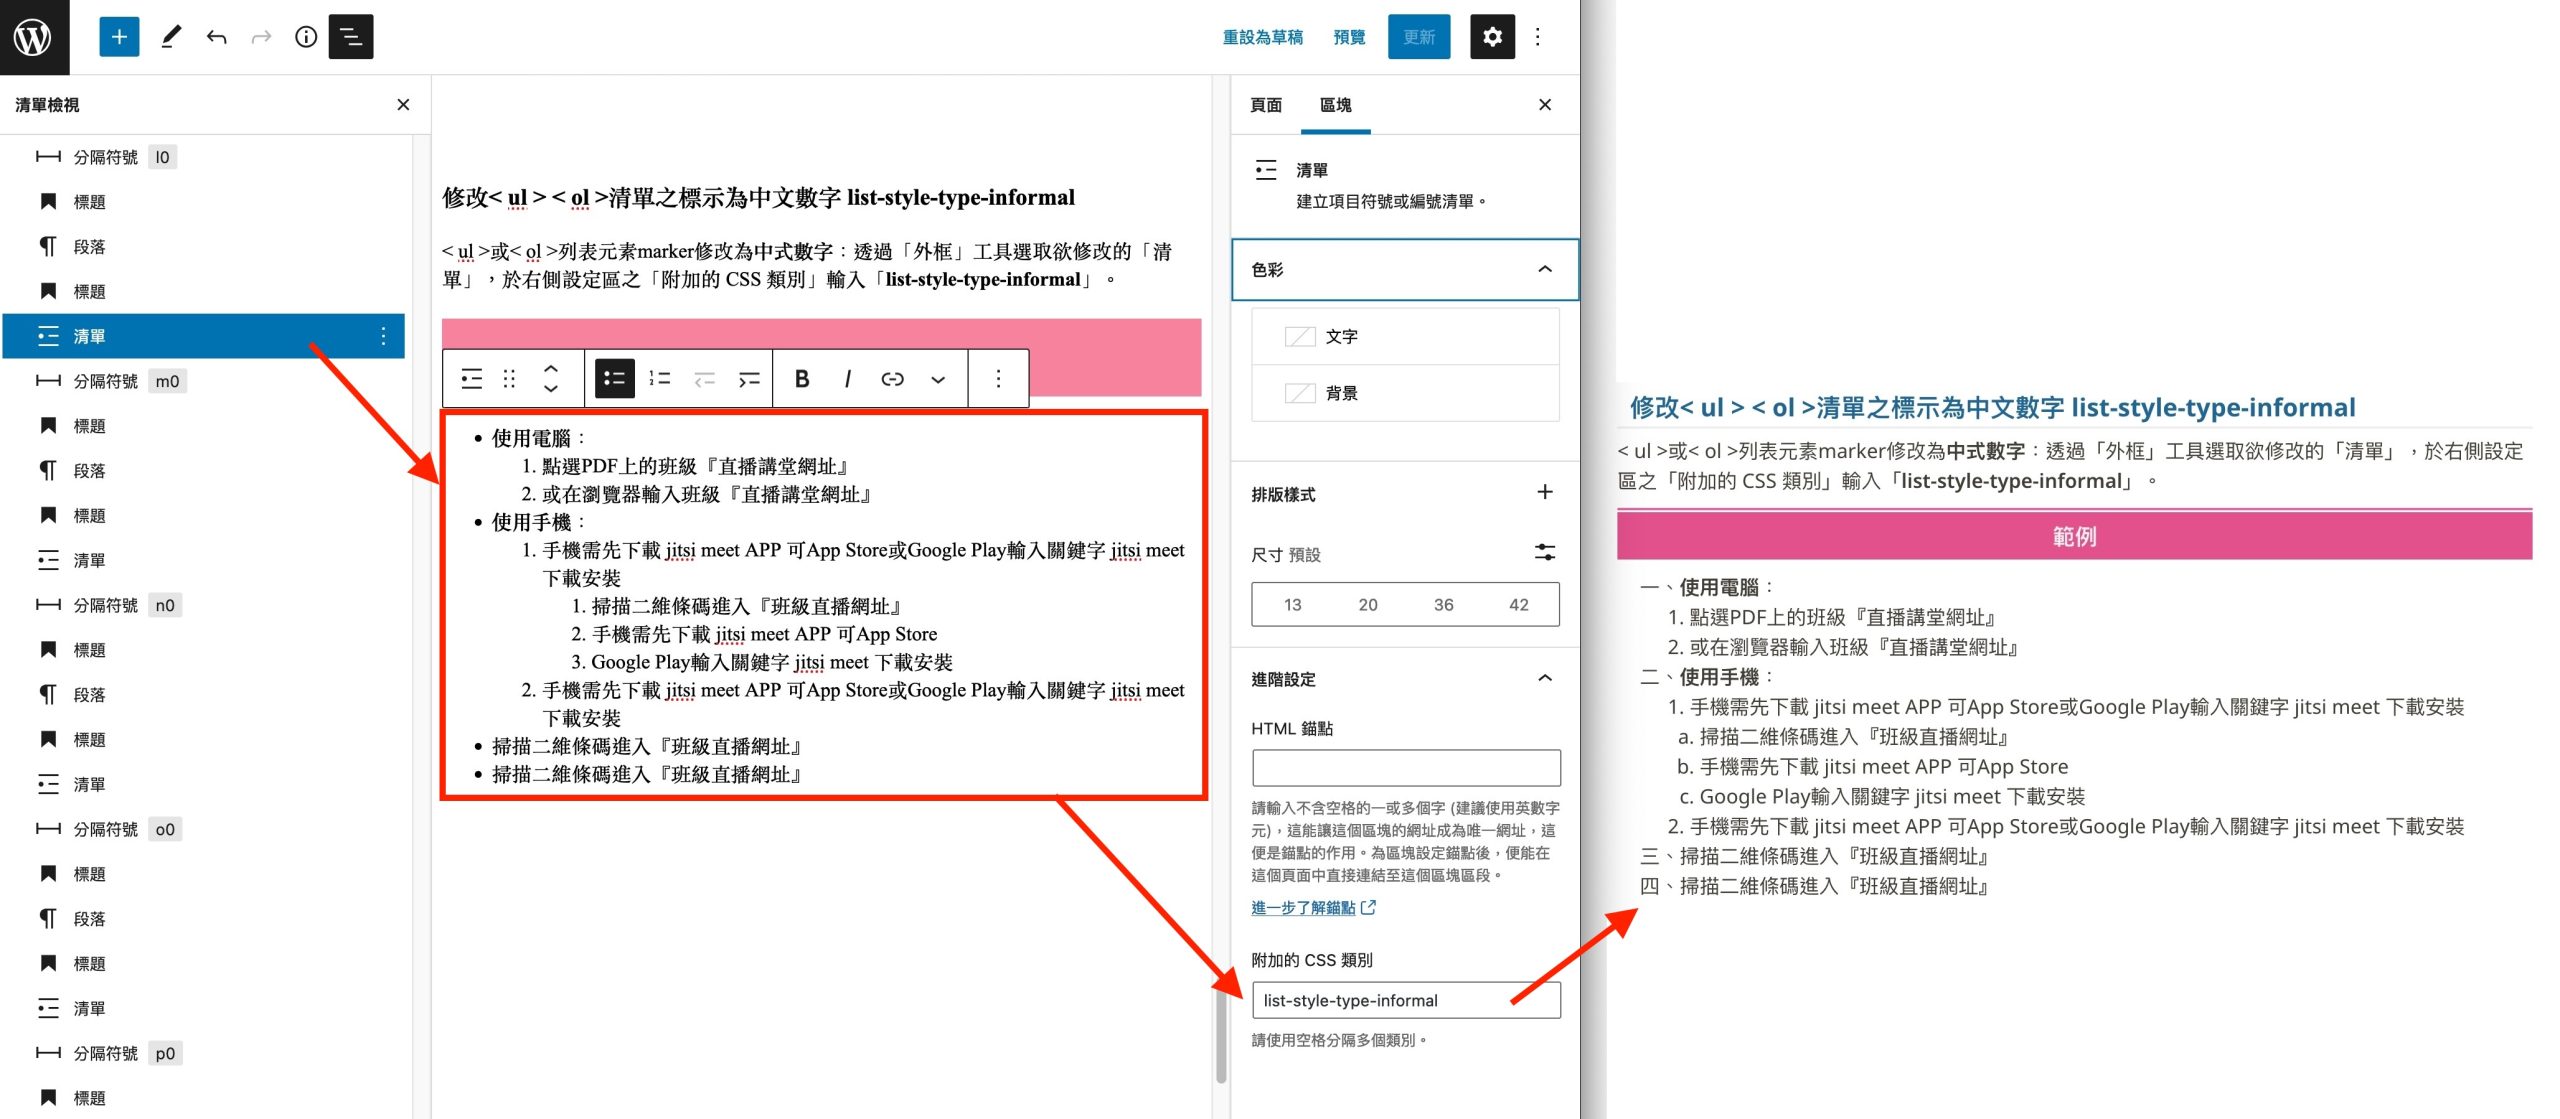Screen dimensions: 2560x1119
Task: Insert a link with link icon
Action: pyautogui.click(x=892, y=378)
